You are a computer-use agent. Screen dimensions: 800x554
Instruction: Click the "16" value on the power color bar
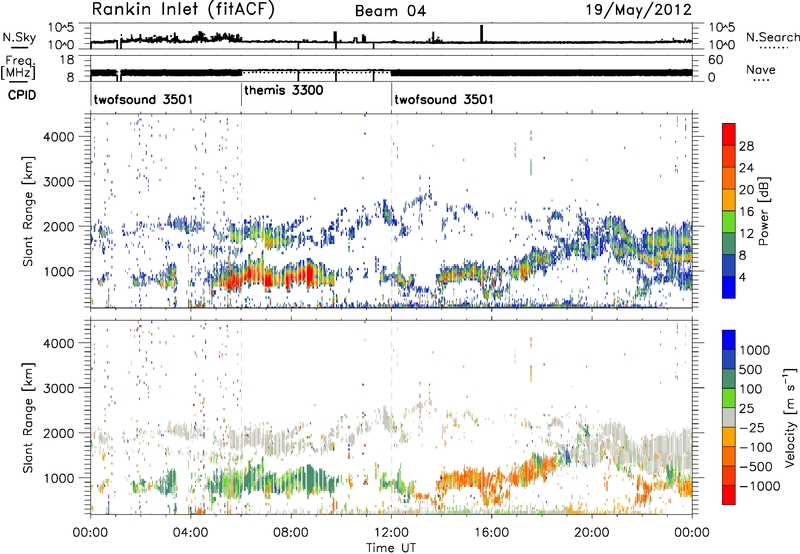click(746, 212)
